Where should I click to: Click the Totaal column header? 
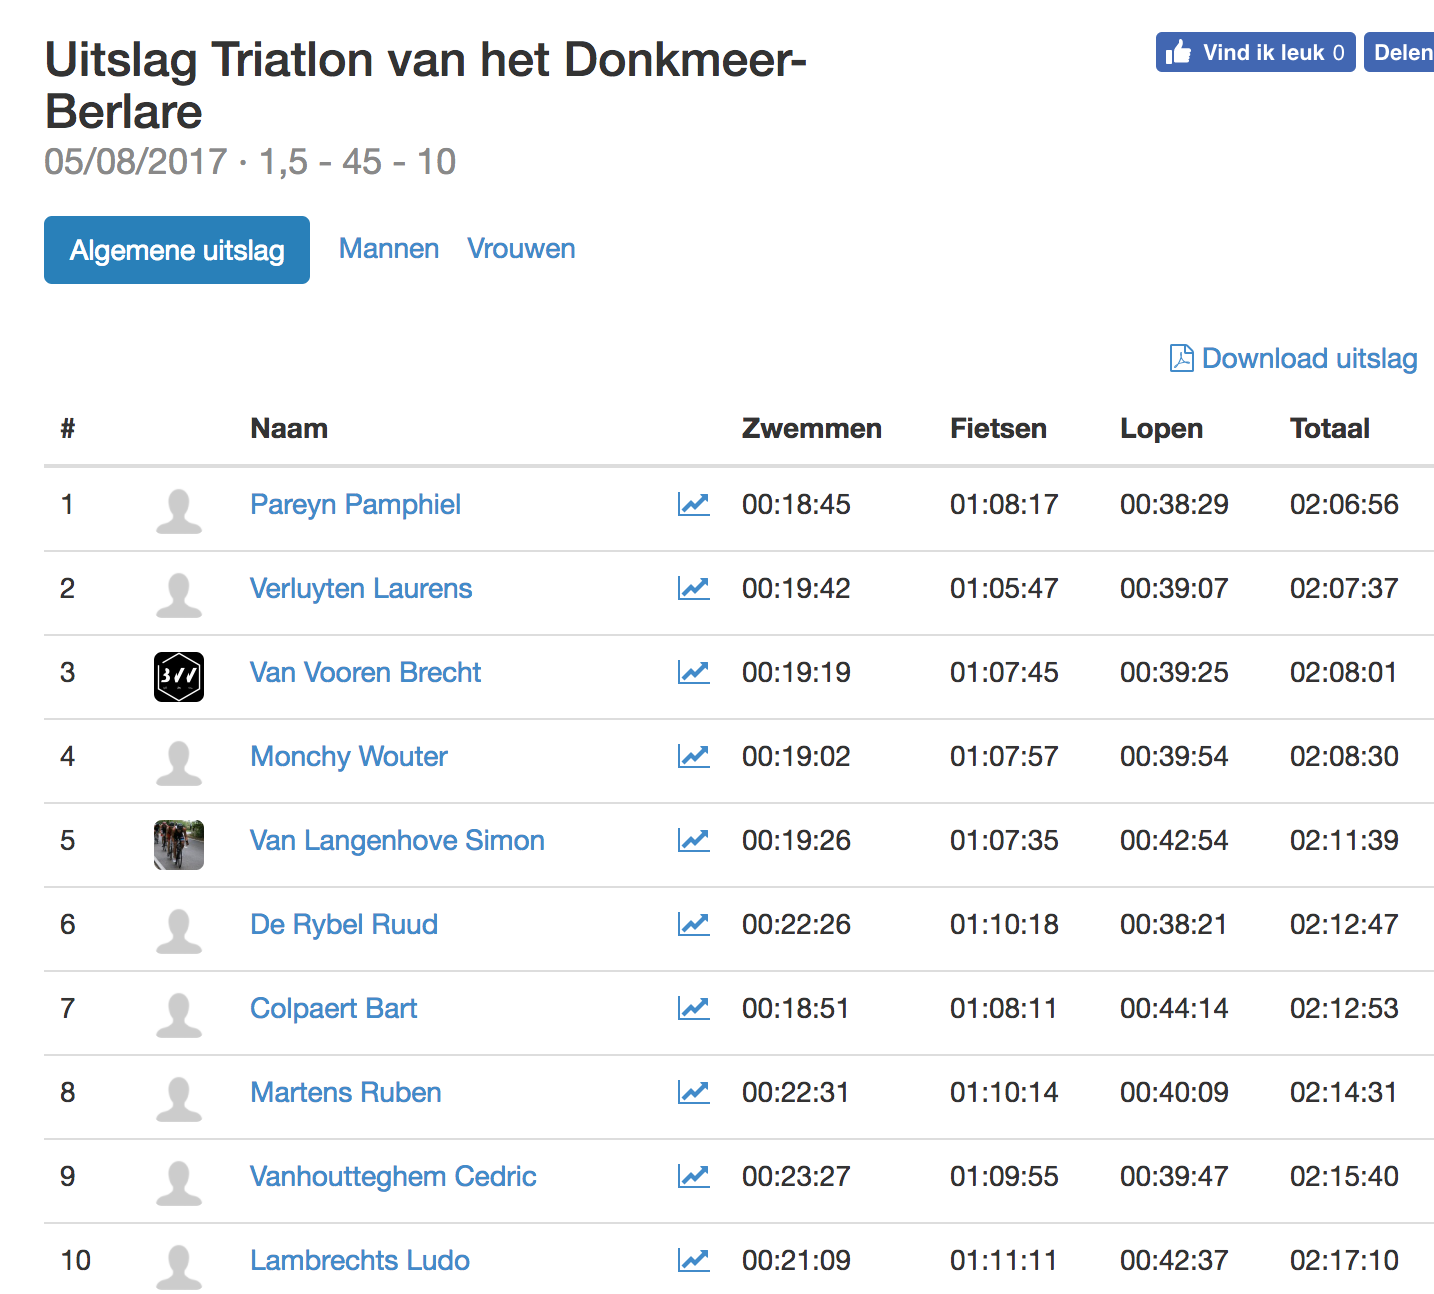[x=1329, y=428]
